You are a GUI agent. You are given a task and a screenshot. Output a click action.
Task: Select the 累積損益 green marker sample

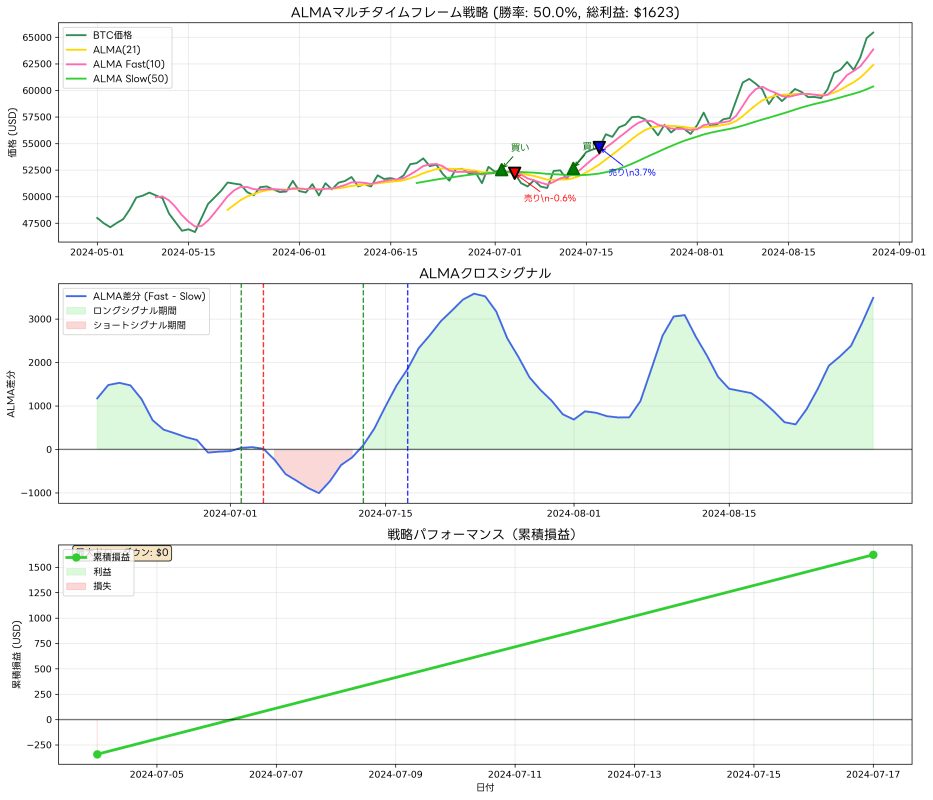[76, 558]
